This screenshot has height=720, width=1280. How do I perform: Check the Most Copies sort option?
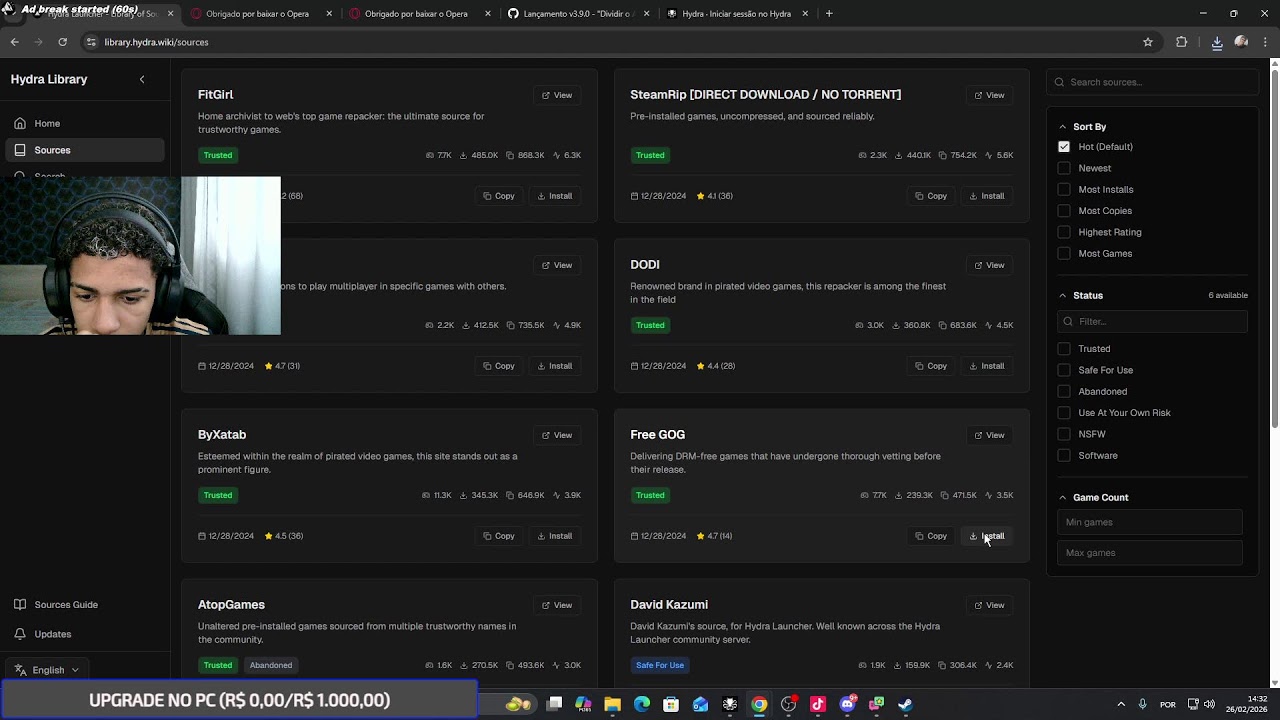[x=1064, y=211]
